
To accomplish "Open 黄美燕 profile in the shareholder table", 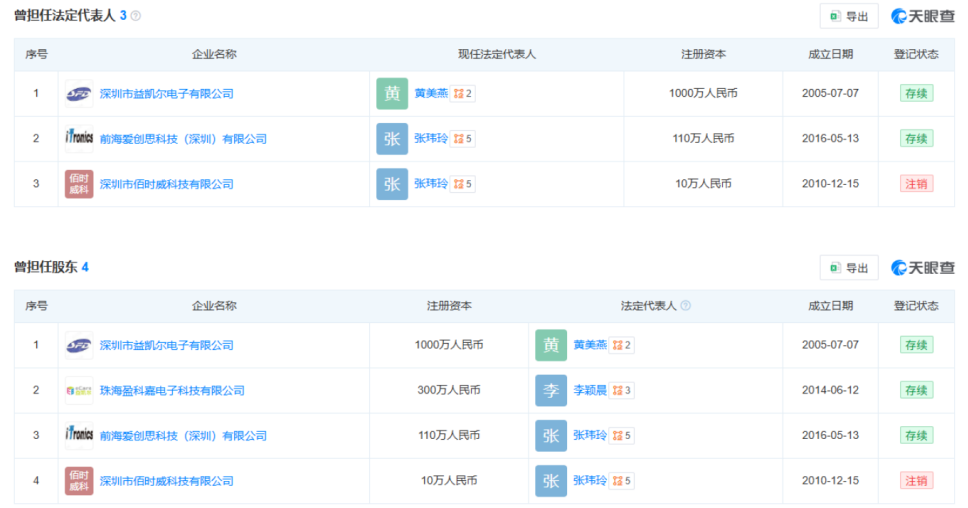I will [x=590, y=344].
